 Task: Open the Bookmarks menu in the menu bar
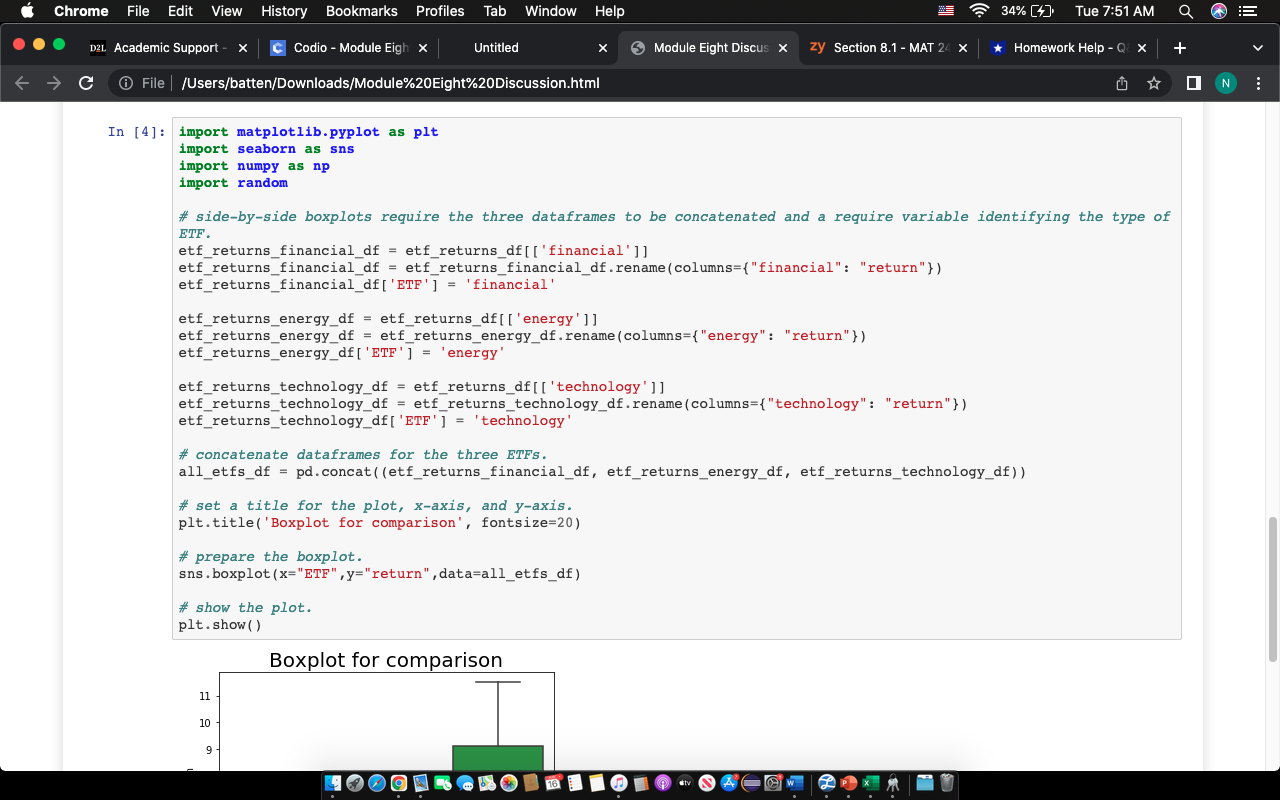(361, 12)
